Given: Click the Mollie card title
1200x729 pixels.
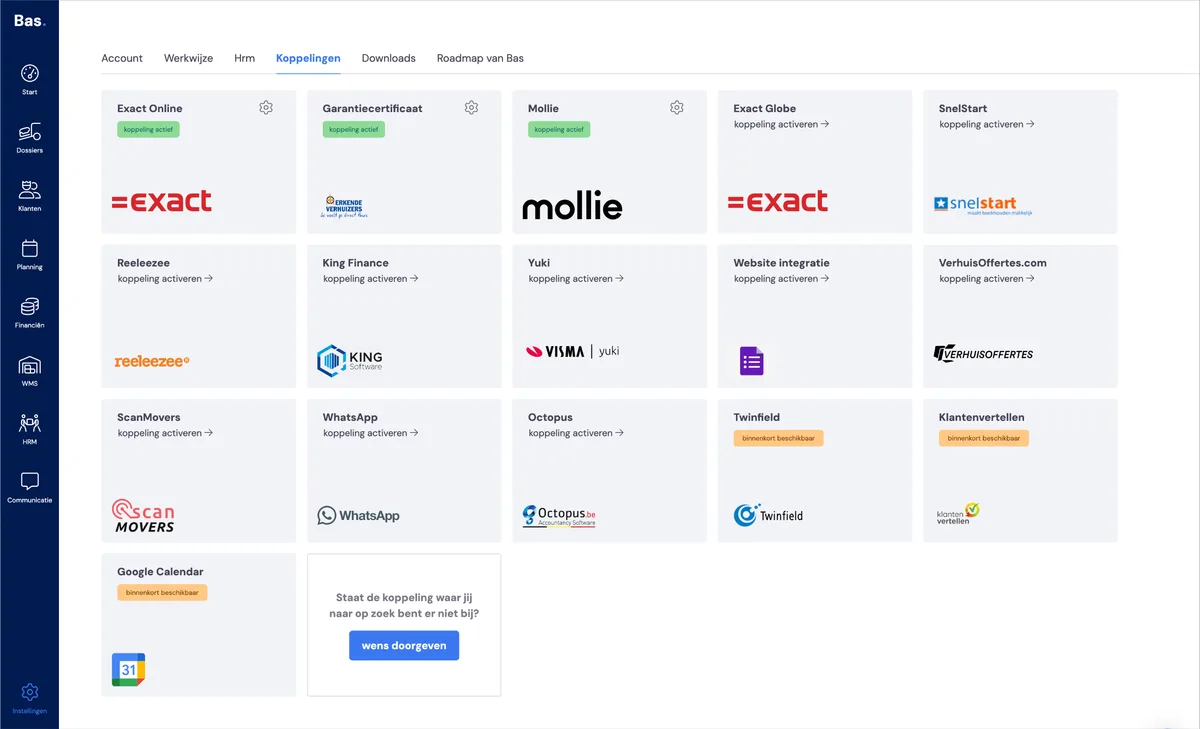Looking at the screenshot, I should click(x=544, y=108).
